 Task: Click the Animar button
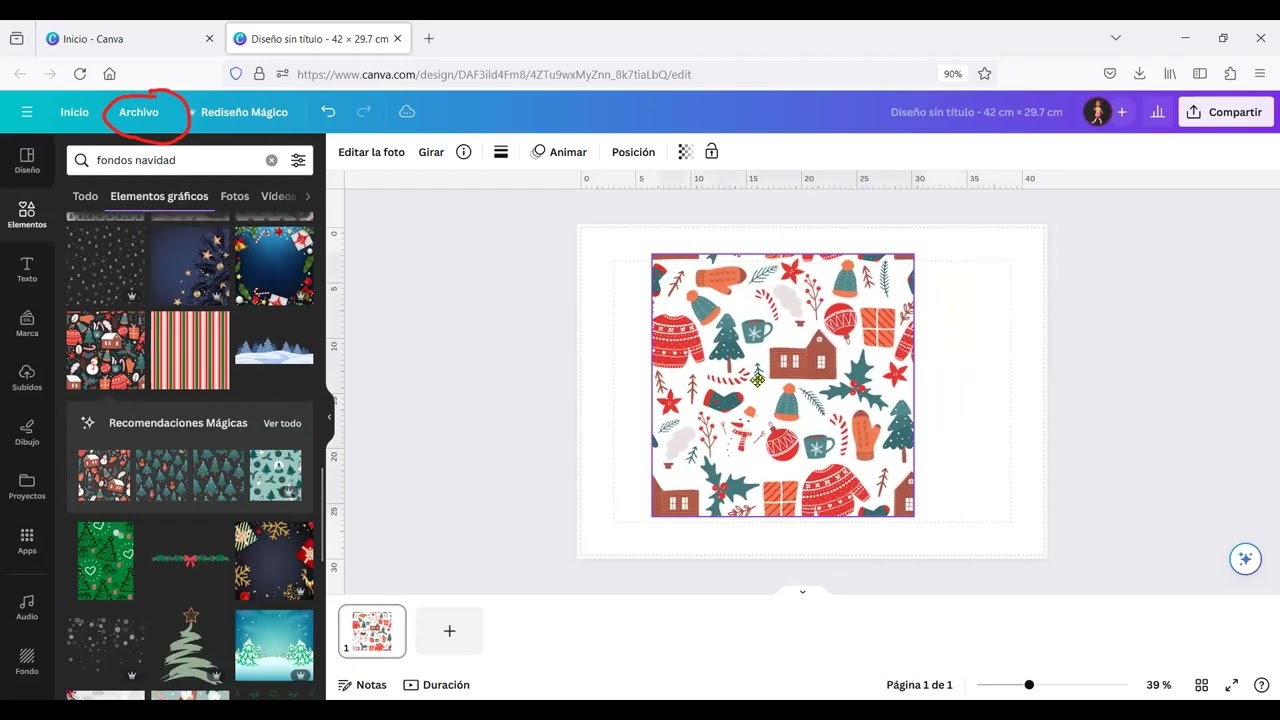pos(559,152)
